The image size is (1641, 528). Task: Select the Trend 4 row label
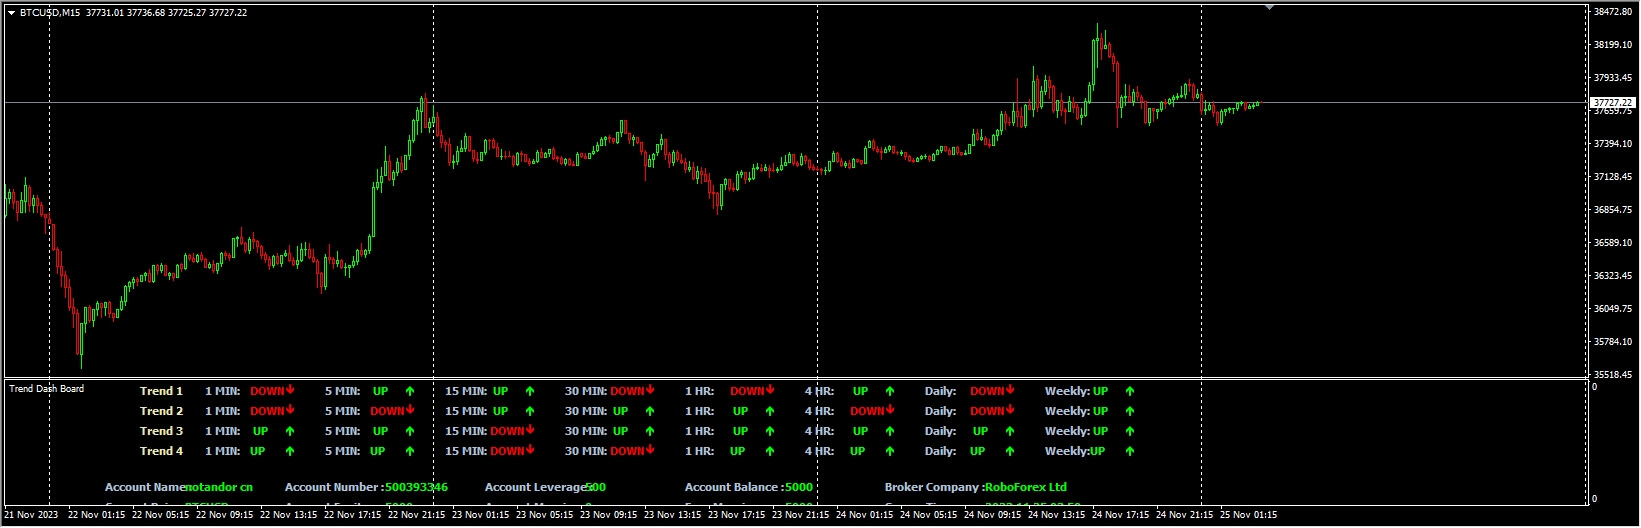[161, 451]
